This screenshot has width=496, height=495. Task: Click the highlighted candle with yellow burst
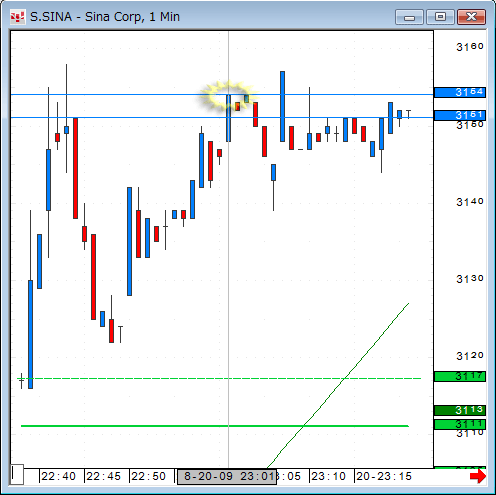point(229,118)
